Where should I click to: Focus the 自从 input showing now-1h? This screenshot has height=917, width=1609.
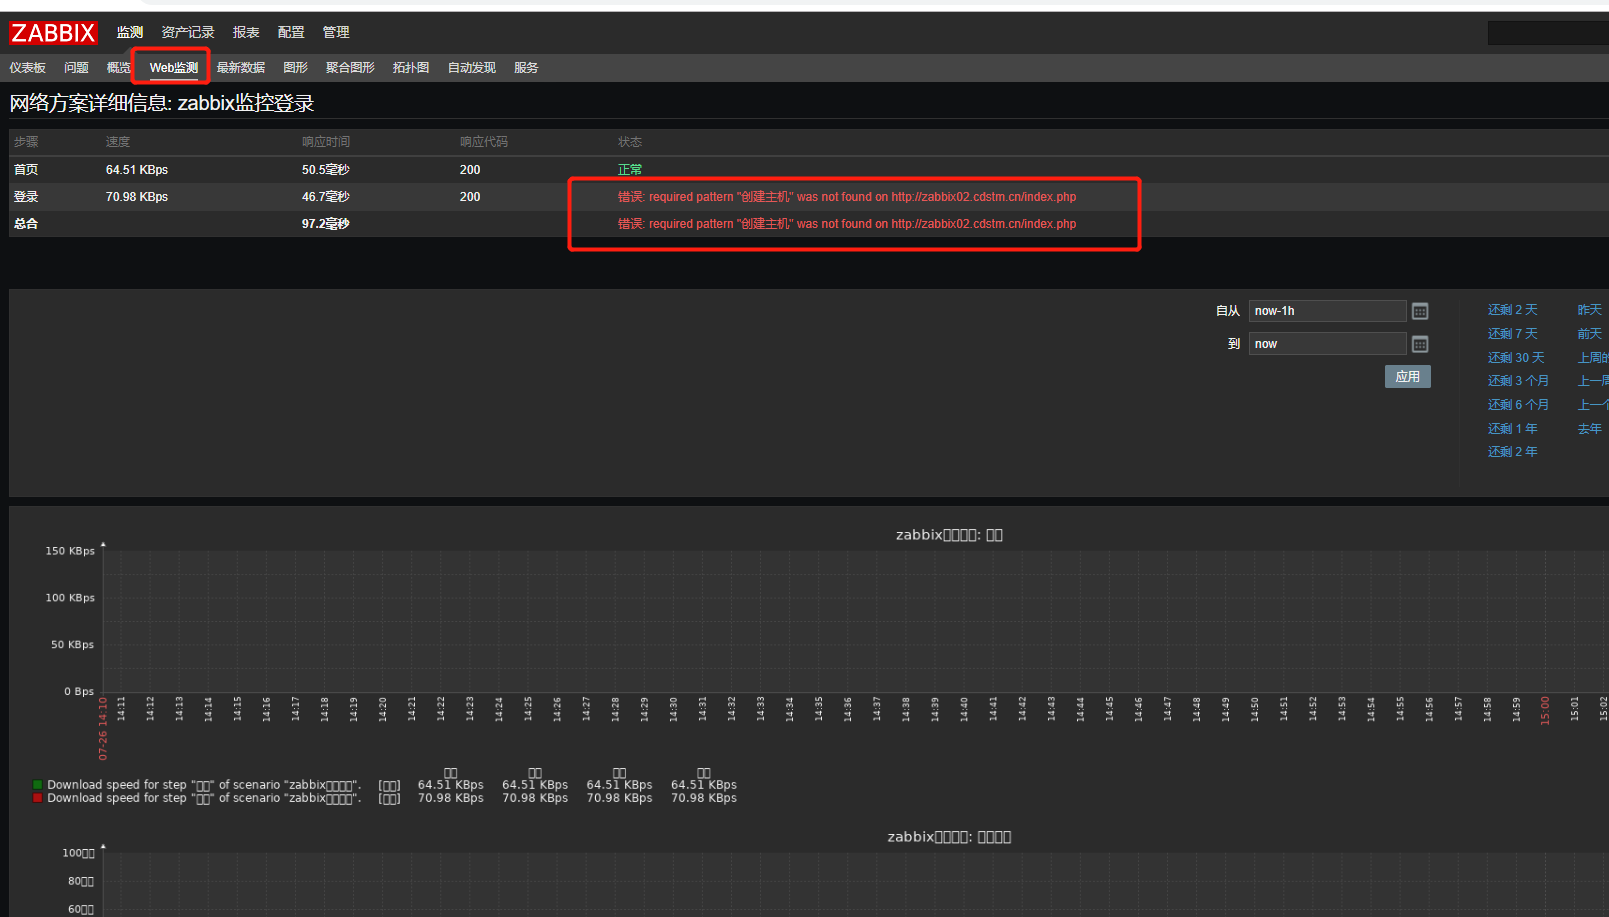1326,311
